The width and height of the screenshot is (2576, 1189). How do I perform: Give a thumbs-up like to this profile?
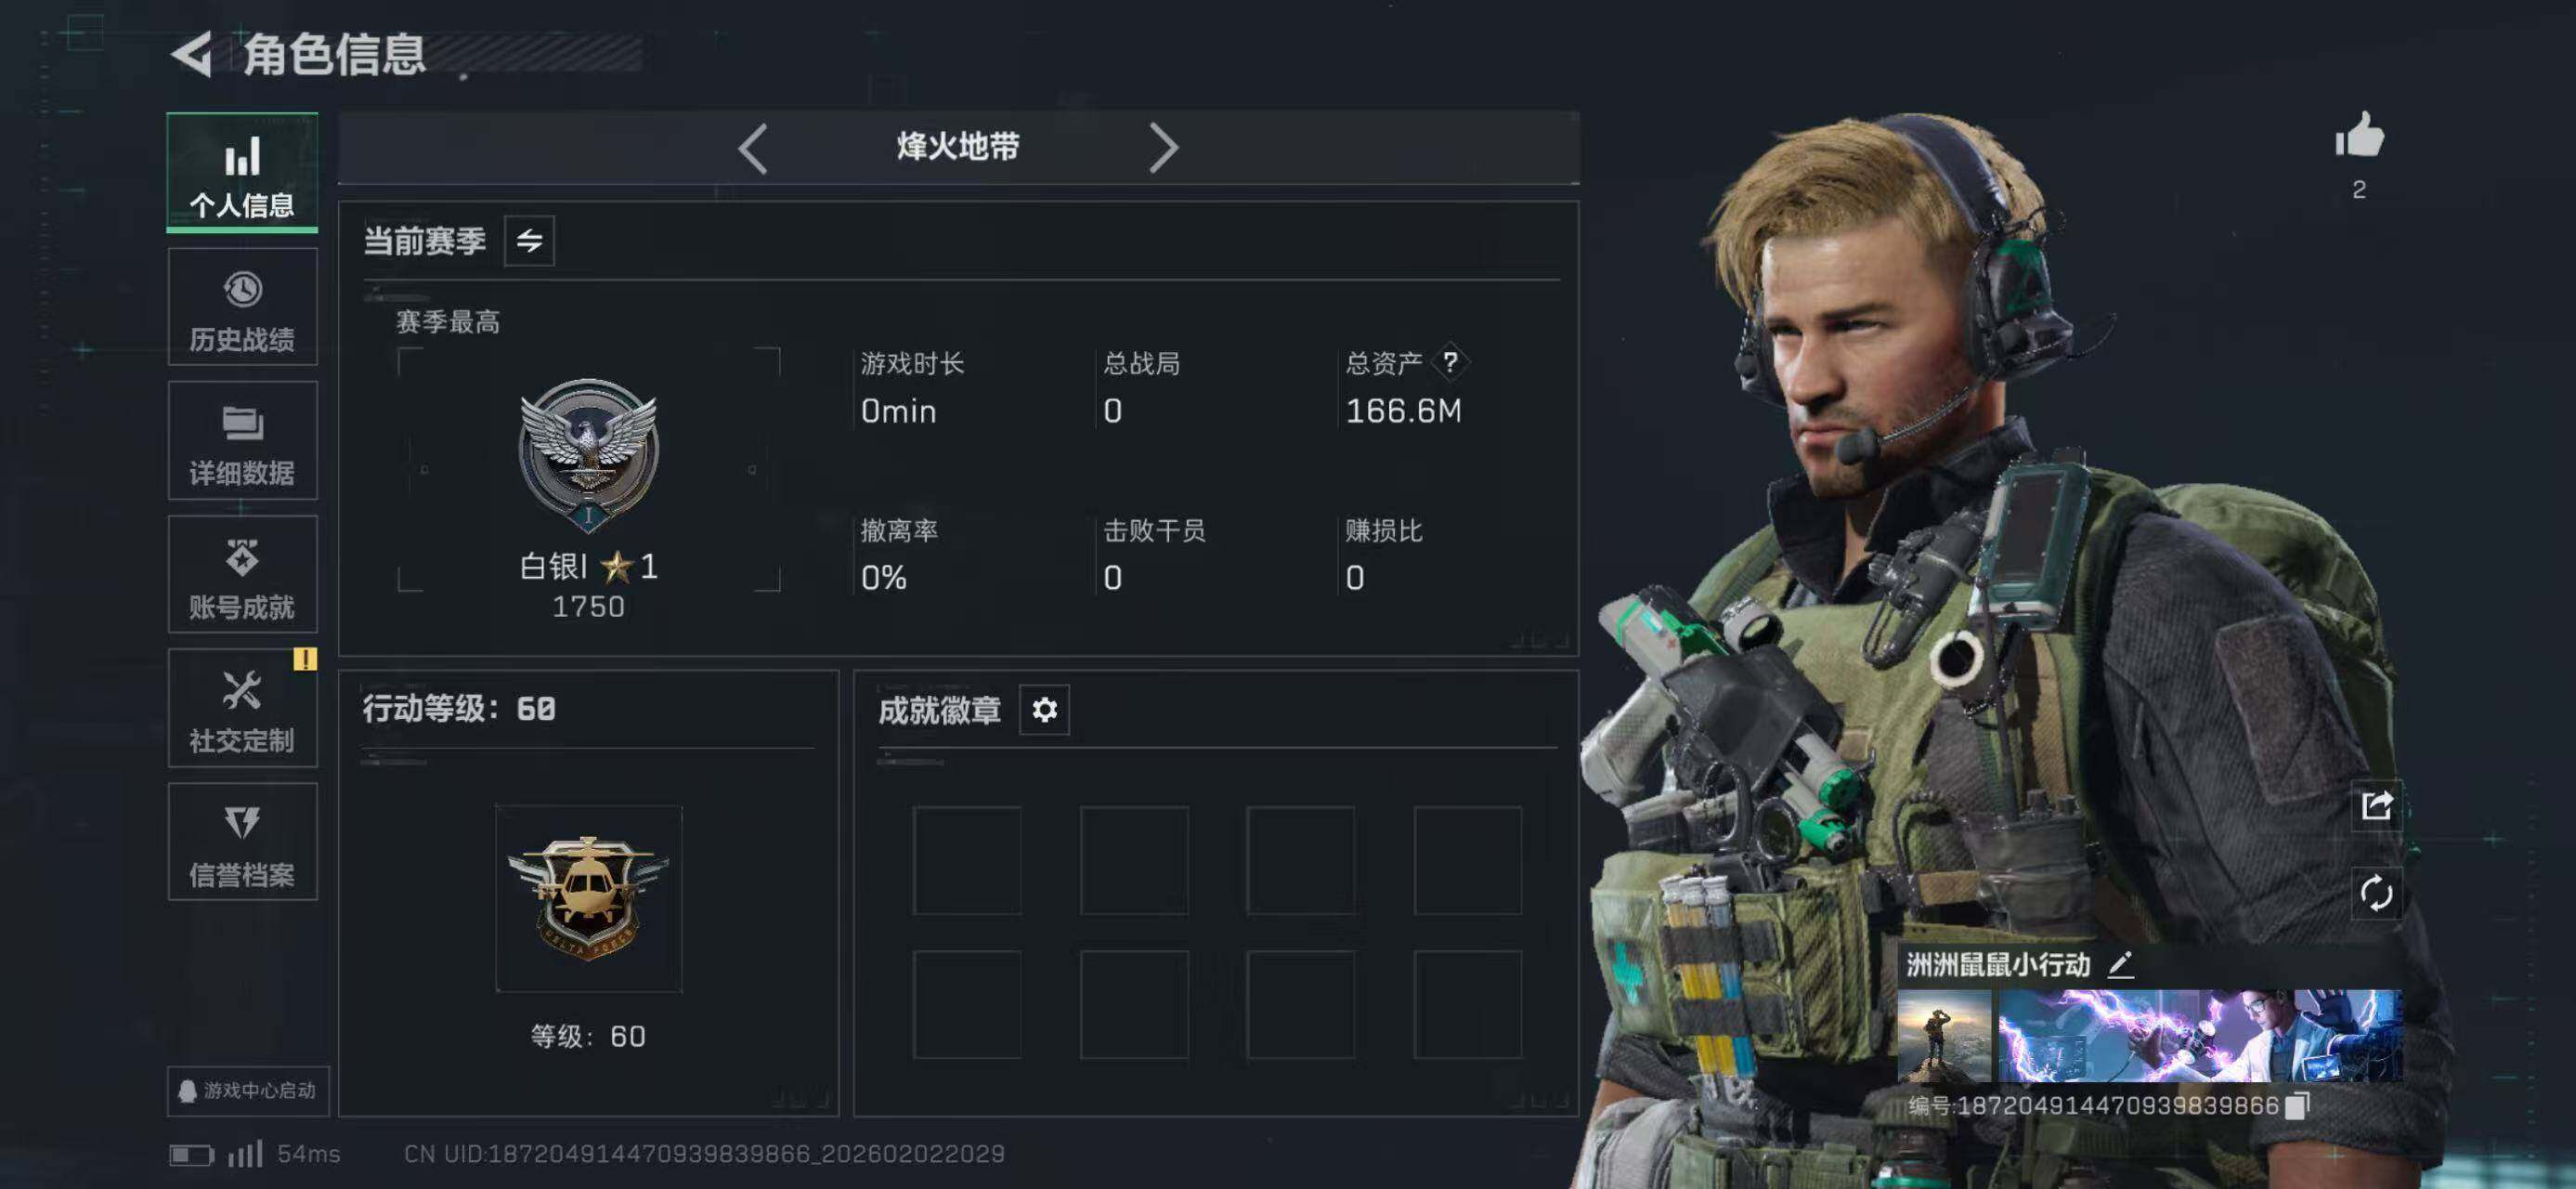pyautogui.click(x=2359, y=136)
